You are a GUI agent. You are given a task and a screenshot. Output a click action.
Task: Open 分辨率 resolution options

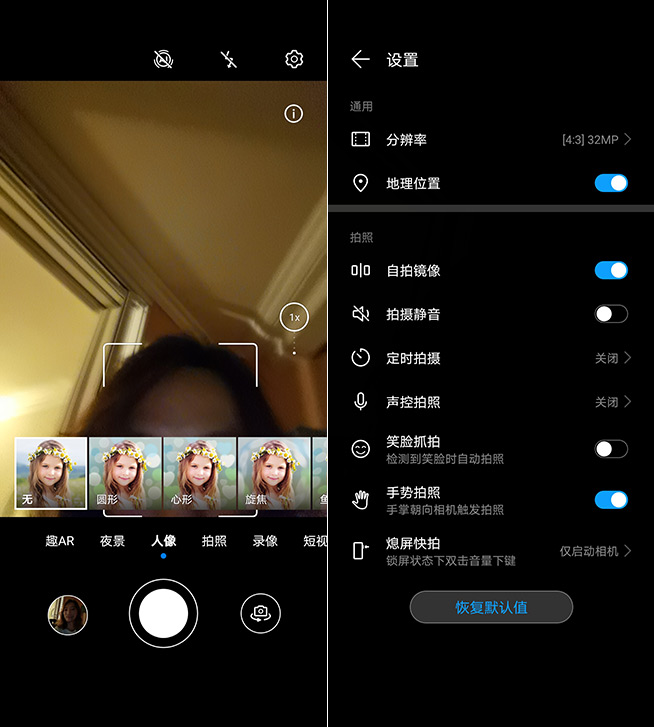tap(490, 140)
